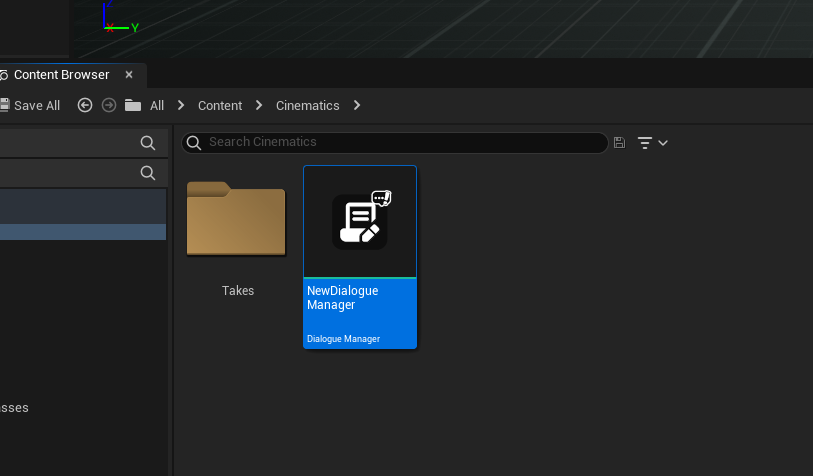Switch to the Content Browser tab
Screen dimensions: 813x476
(x=61, y=75)
